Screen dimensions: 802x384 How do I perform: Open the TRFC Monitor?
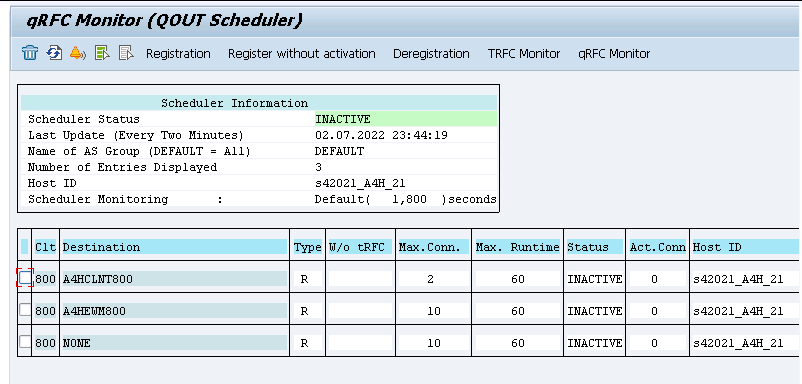tap(524, 54)
